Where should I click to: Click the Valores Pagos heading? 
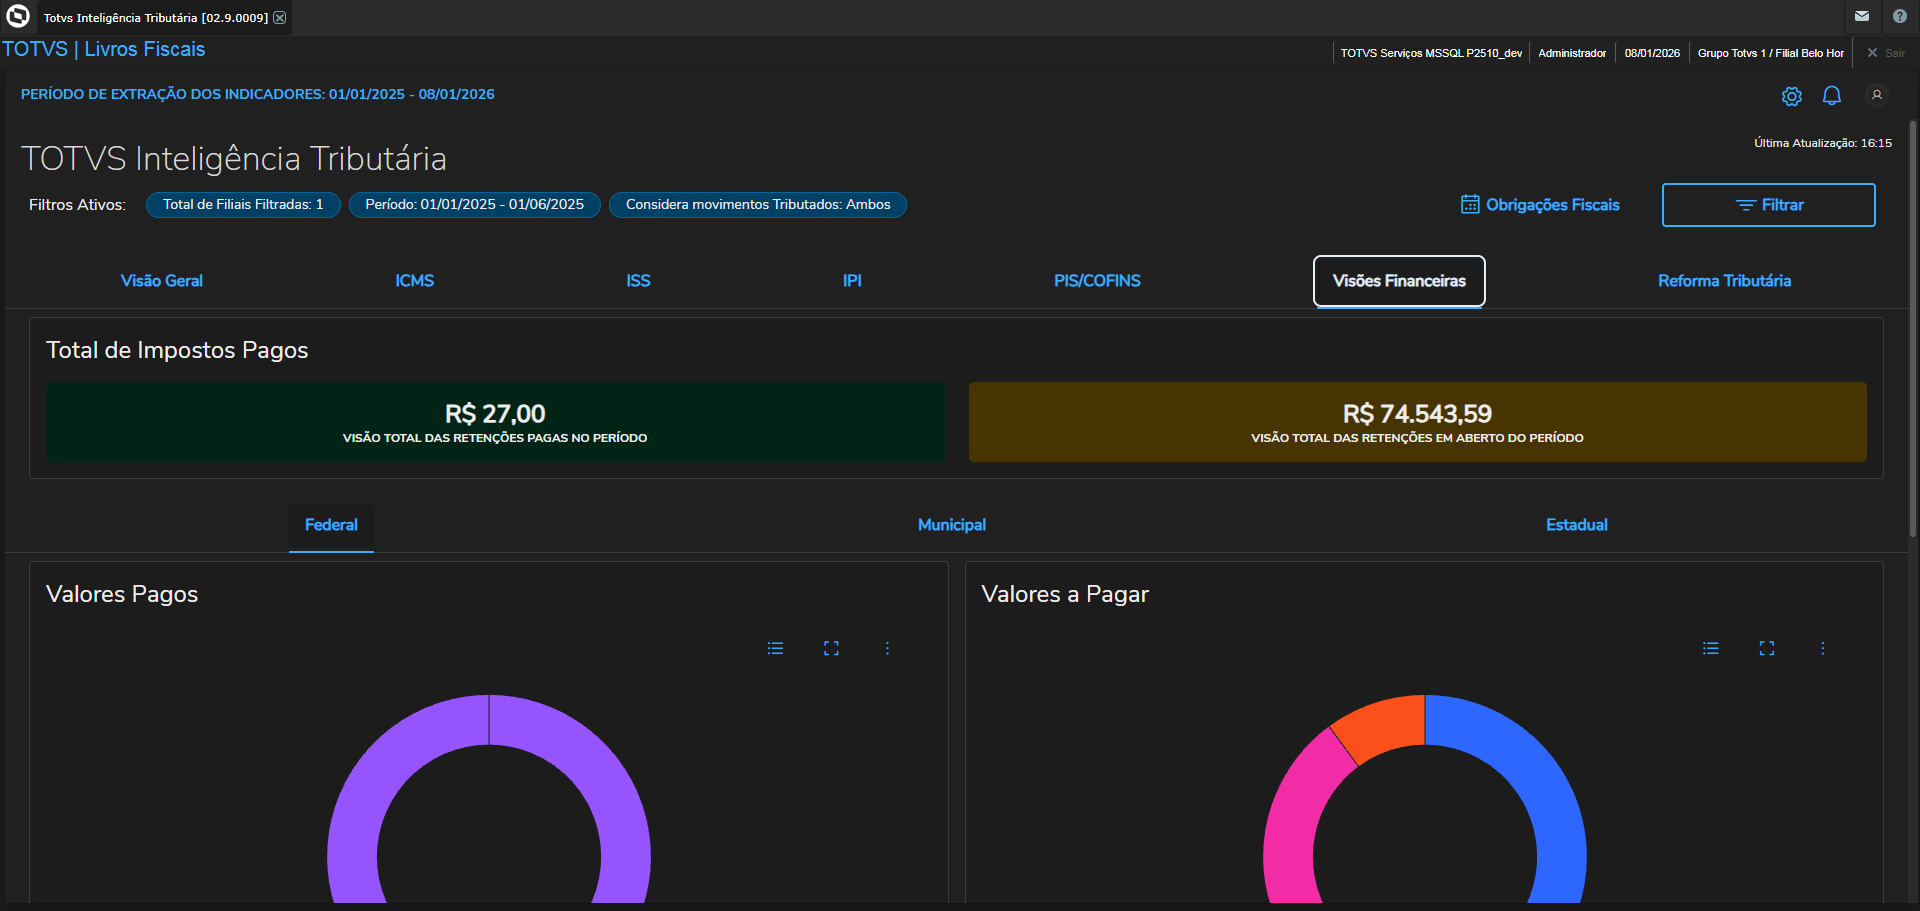tap(122, 594)
